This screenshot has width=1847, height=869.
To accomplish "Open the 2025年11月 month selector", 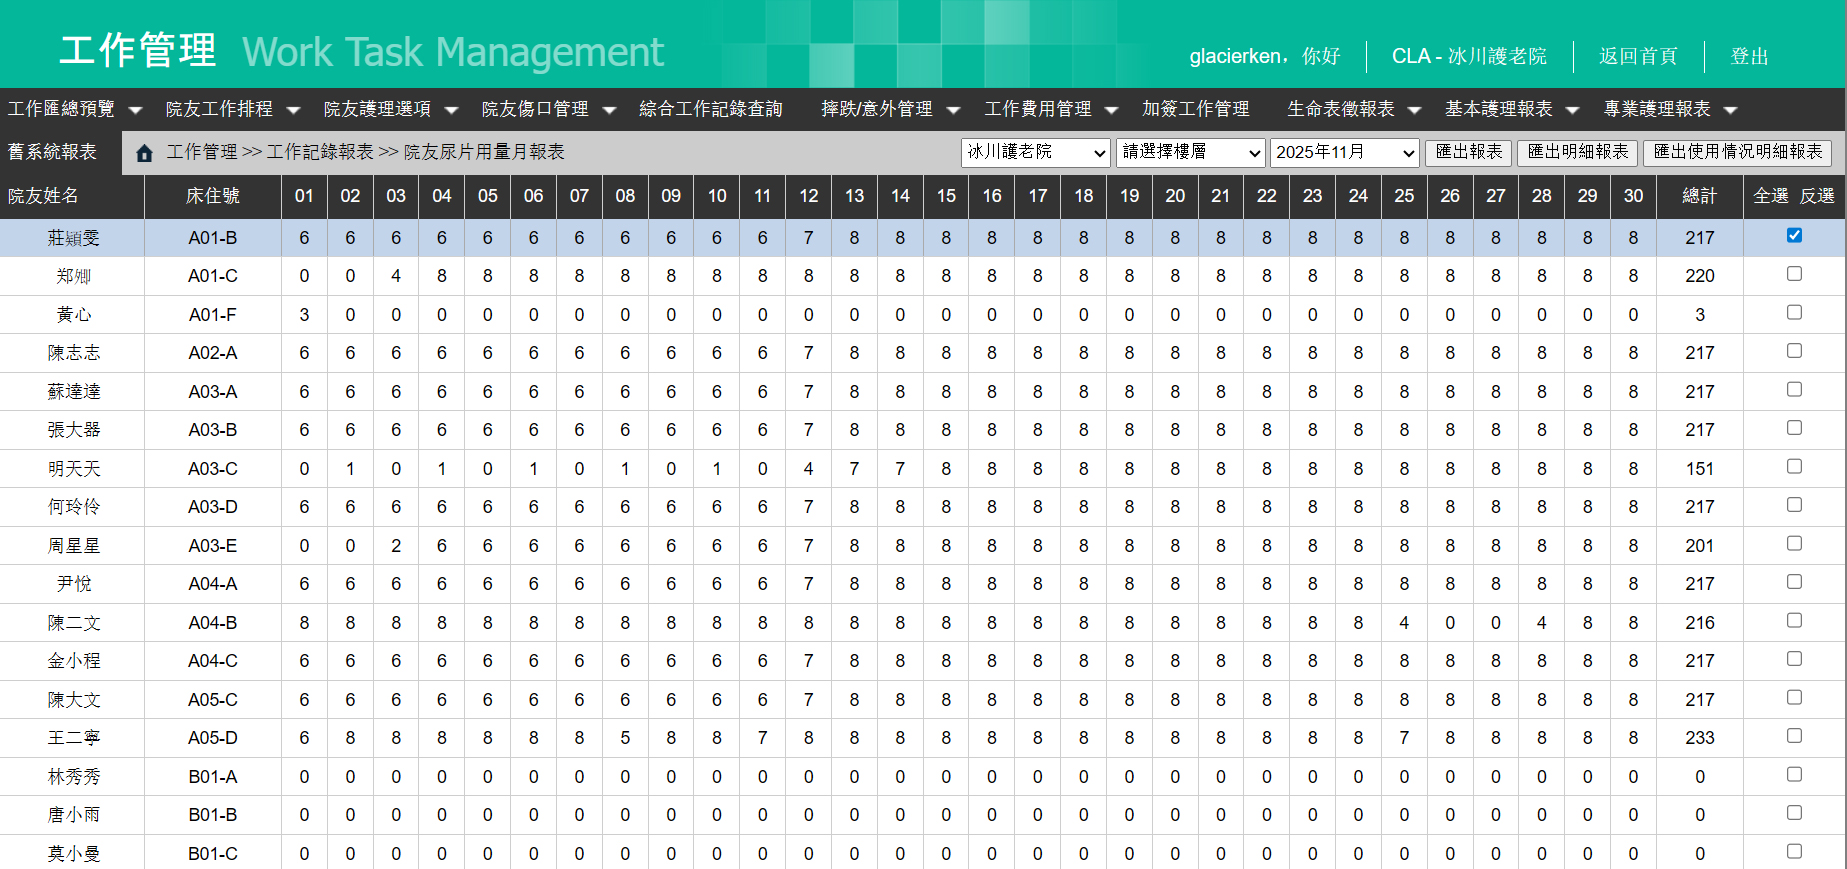I will (1344, 152).
